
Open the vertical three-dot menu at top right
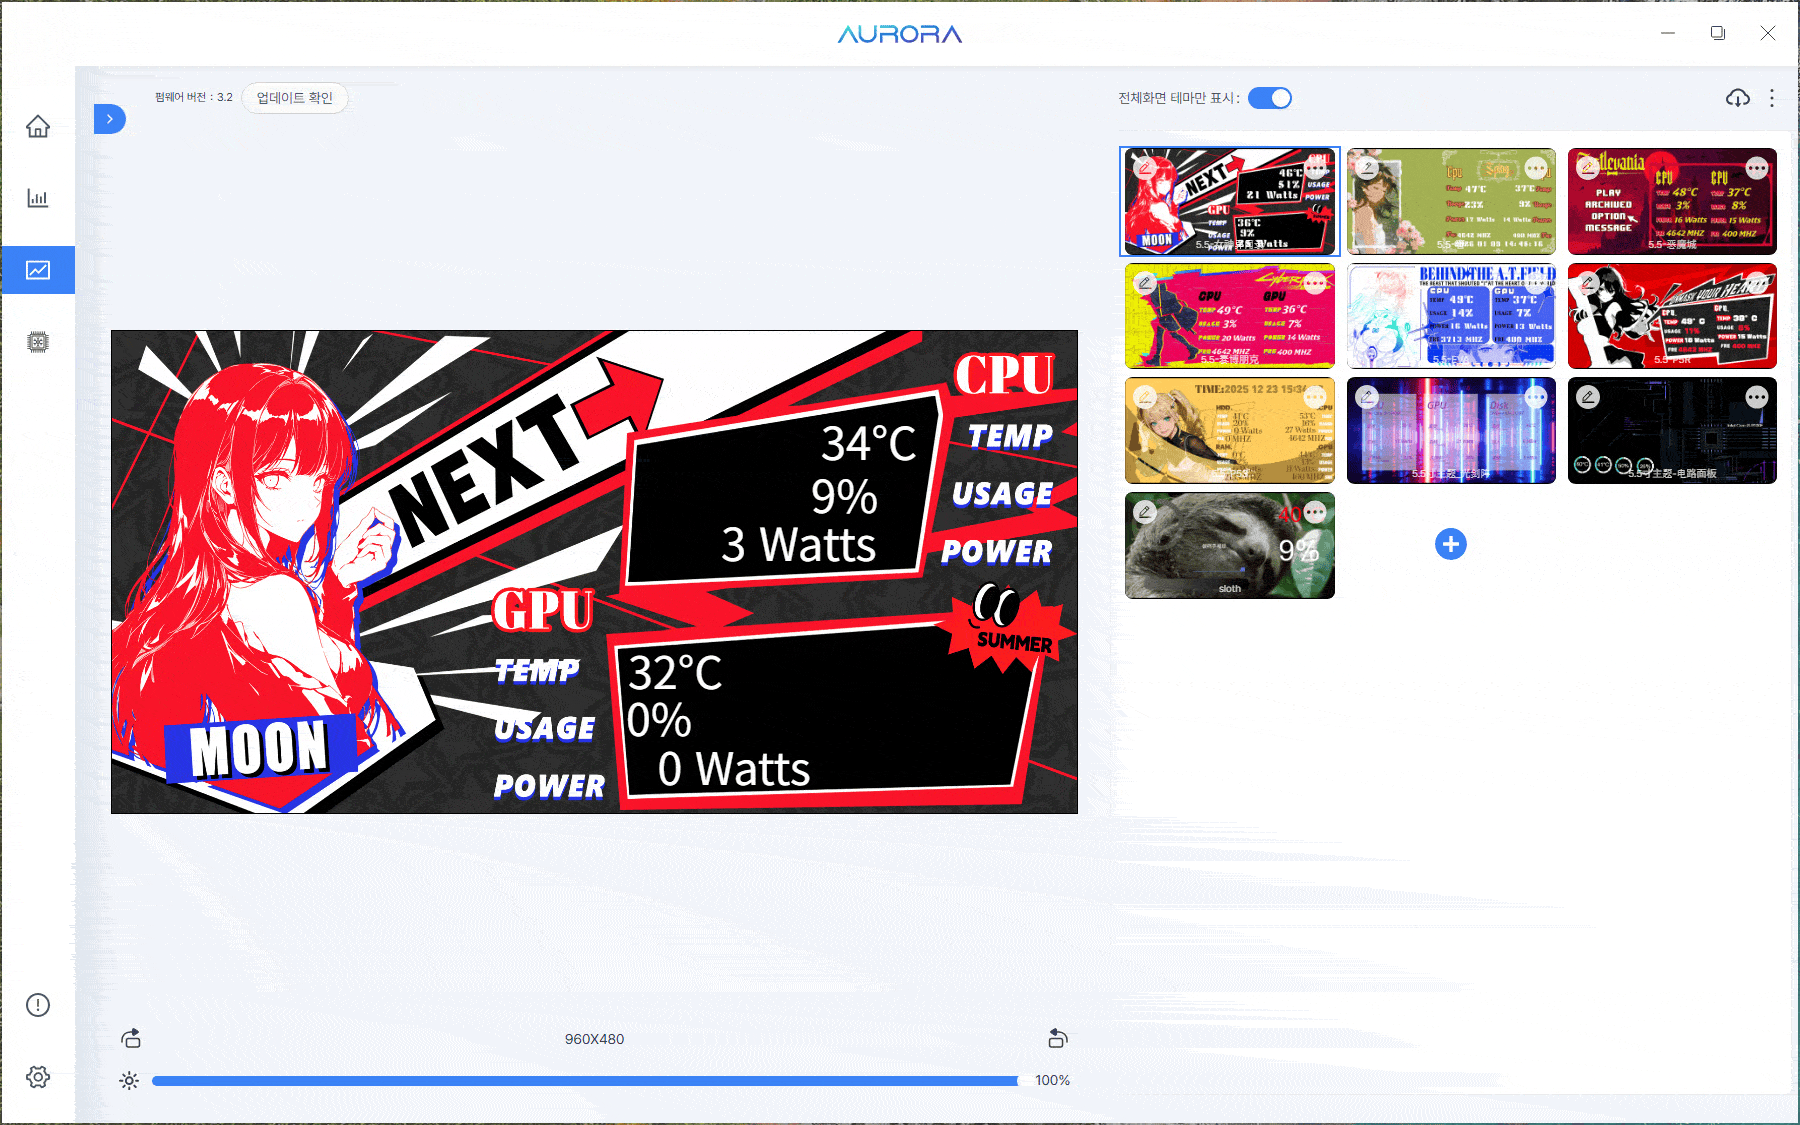pos(1772,98)
